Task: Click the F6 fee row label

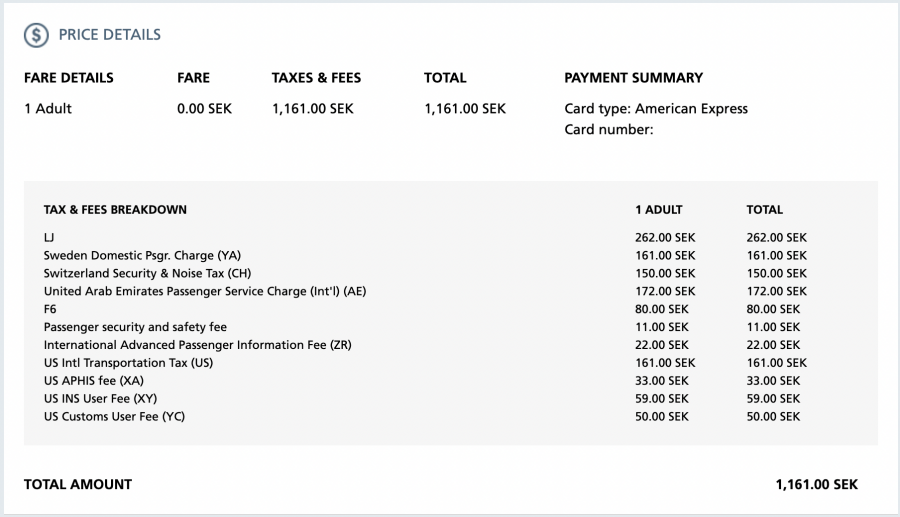Action: click(50, 309)
